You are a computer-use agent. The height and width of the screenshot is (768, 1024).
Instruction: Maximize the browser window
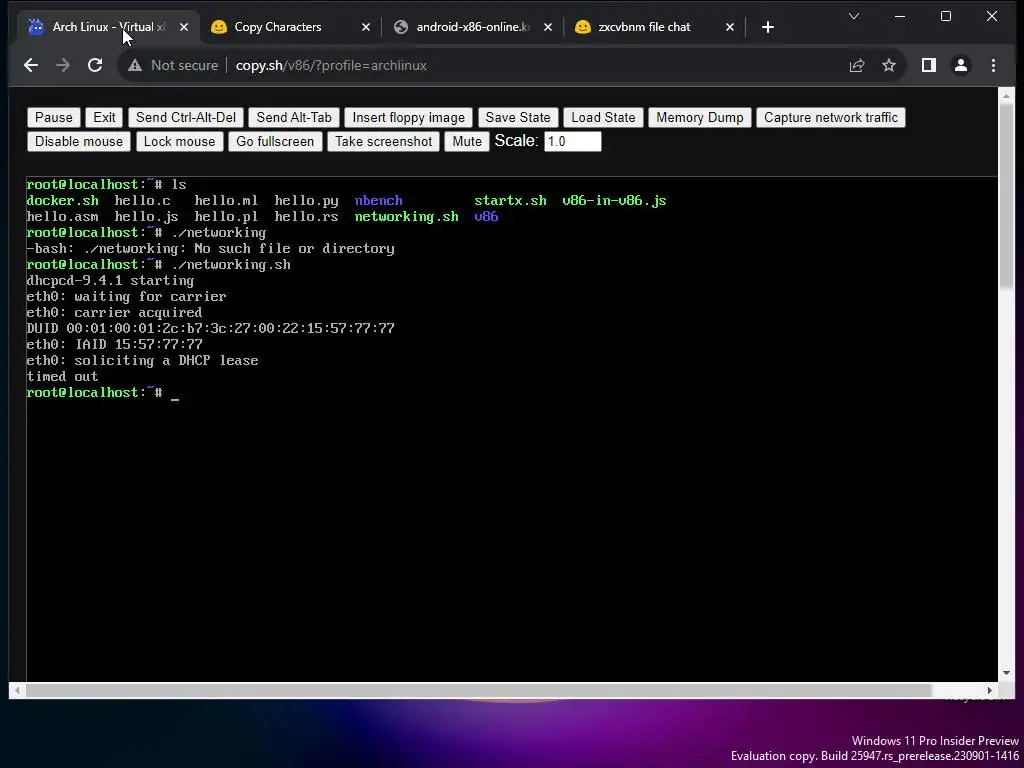click(x=946, y=16)
